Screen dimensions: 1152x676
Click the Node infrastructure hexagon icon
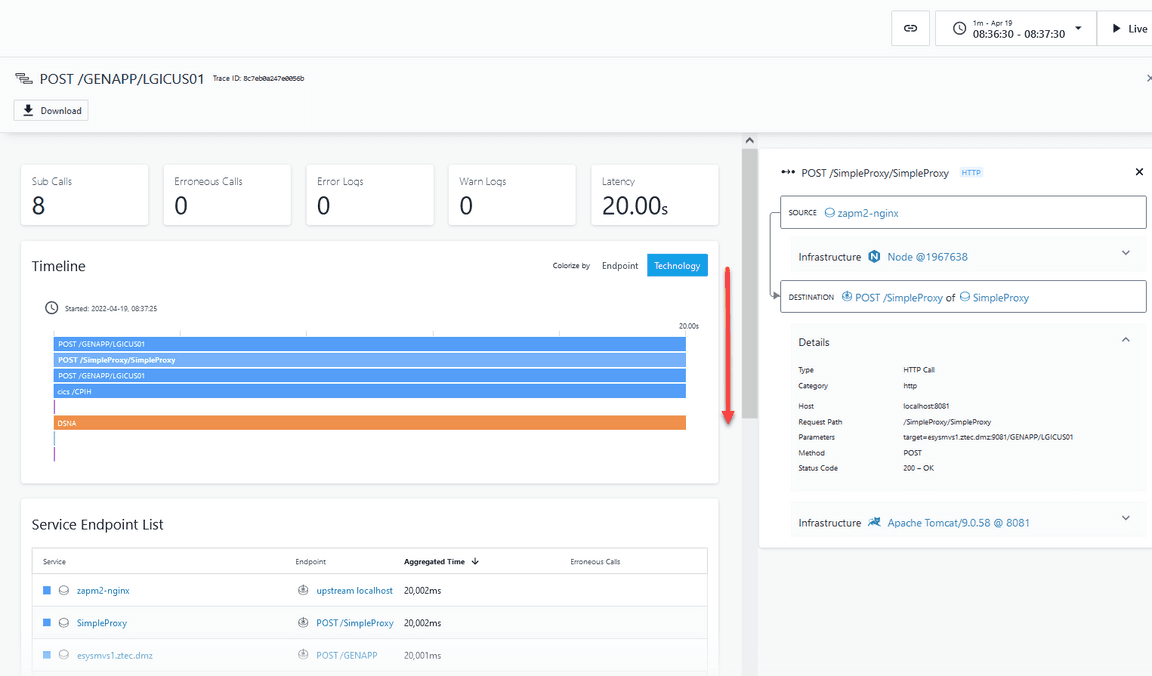[x=874, y=257]
